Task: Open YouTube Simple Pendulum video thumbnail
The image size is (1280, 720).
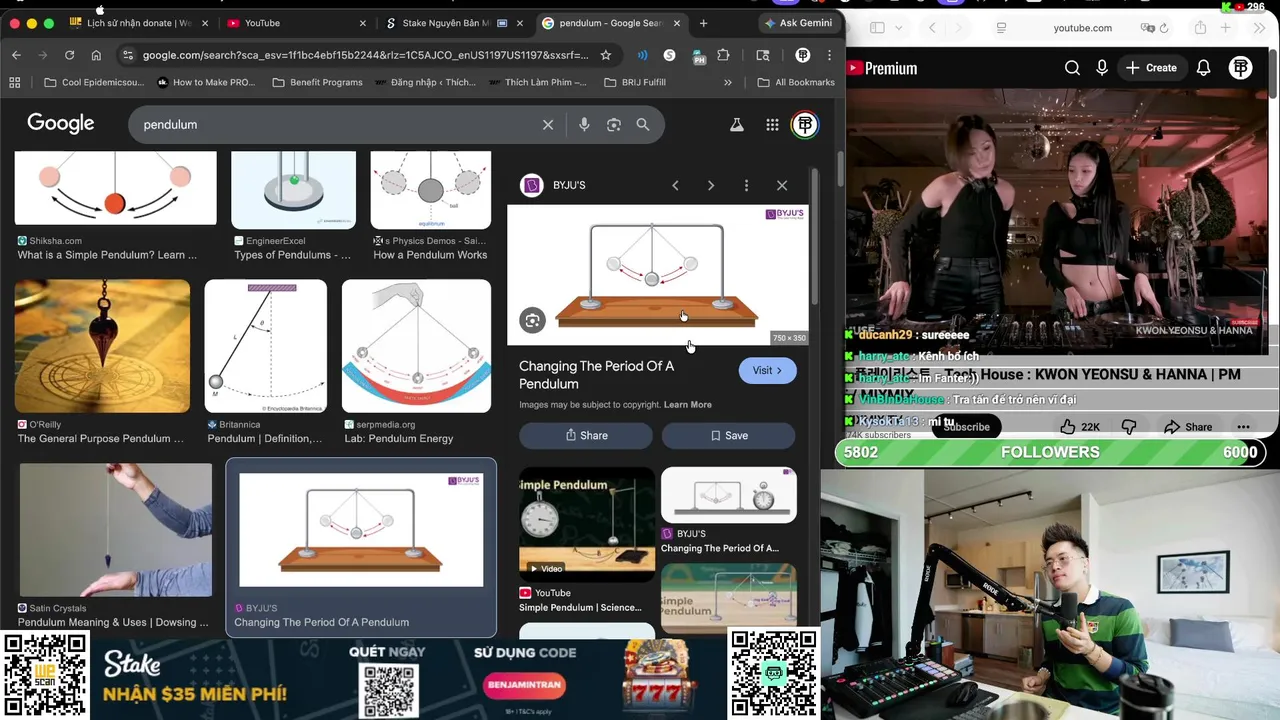Action: [587, 524]
